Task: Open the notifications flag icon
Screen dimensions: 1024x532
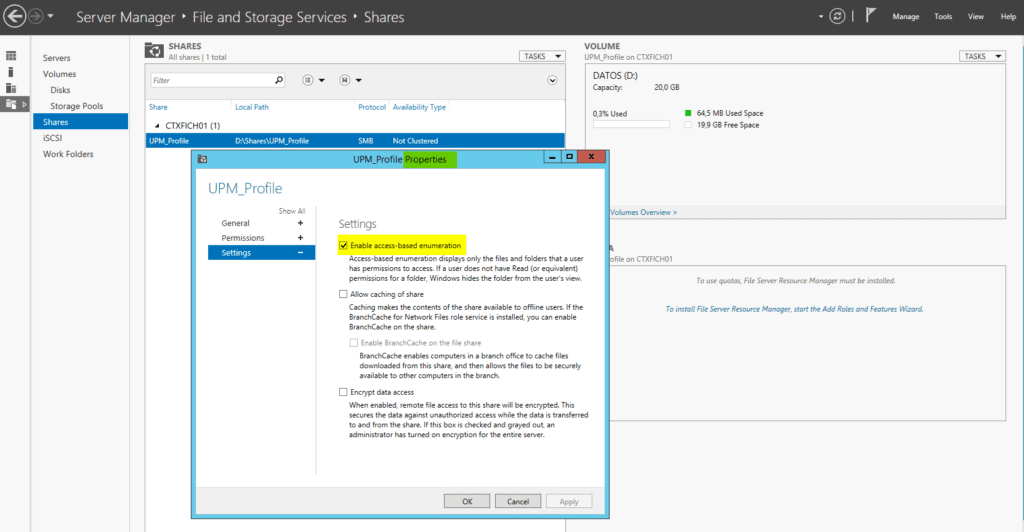Action: click(871, 15)
